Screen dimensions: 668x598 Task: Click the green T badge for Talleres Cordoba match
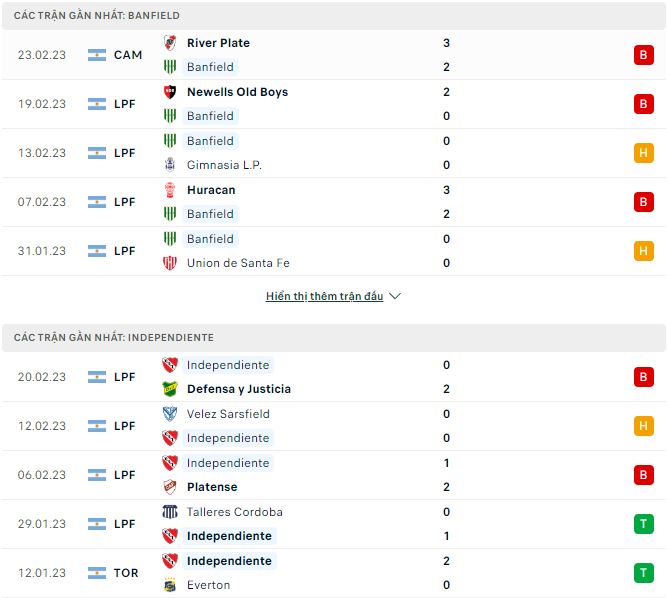point(643,524)
